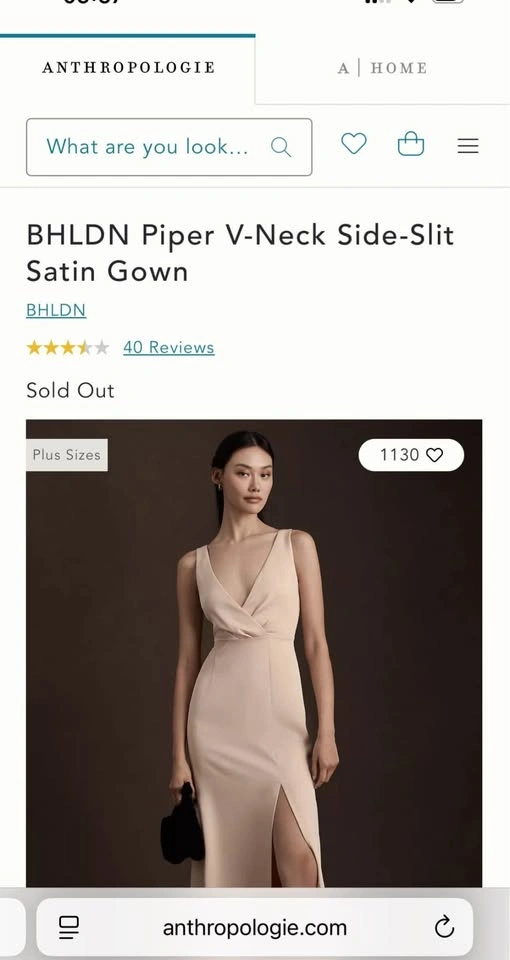Tap the gown product title
Screen dimensions: 510x960
(240, 253)
